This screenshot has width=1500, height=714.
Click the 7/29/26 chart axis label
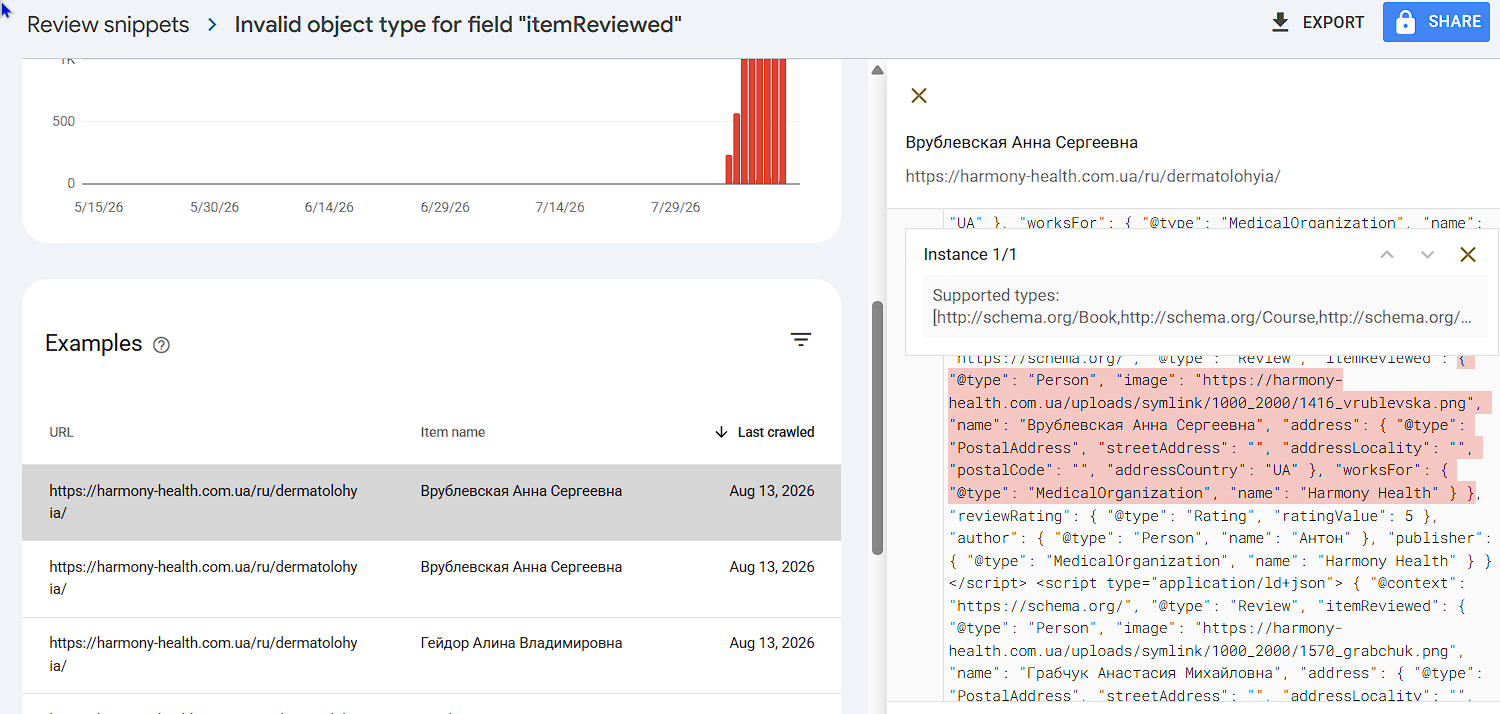676,207
